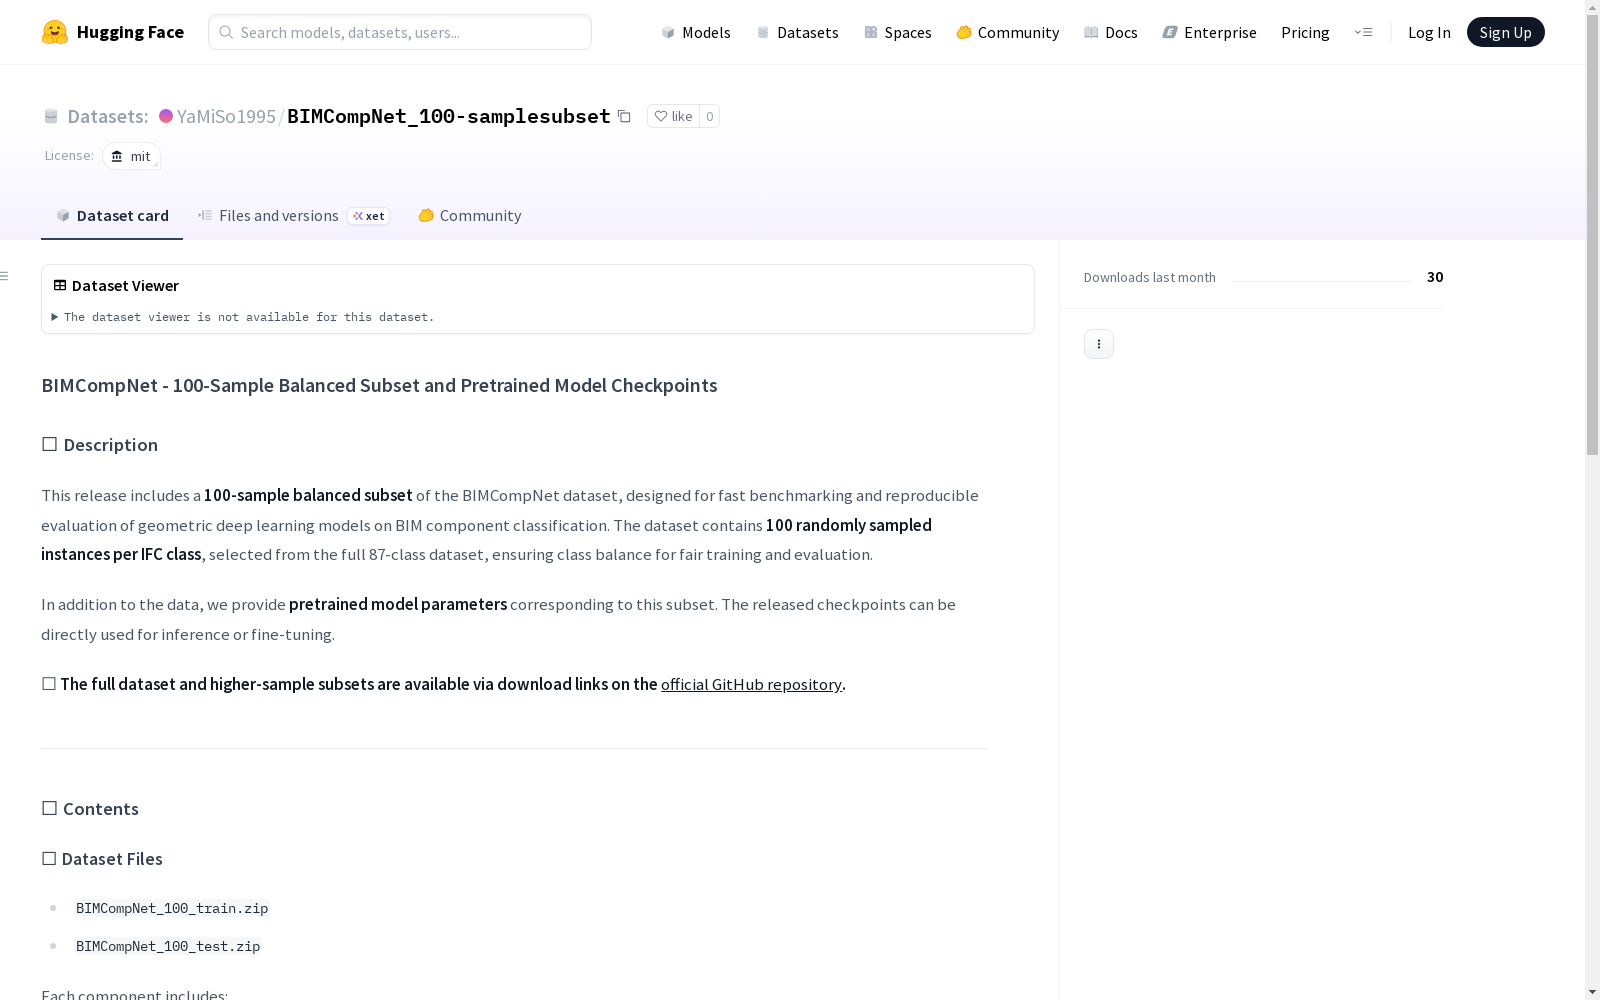Expand the table of contents sidebar icon
This screenshot has height=1000, width=1600.
(x=5, y=276)
